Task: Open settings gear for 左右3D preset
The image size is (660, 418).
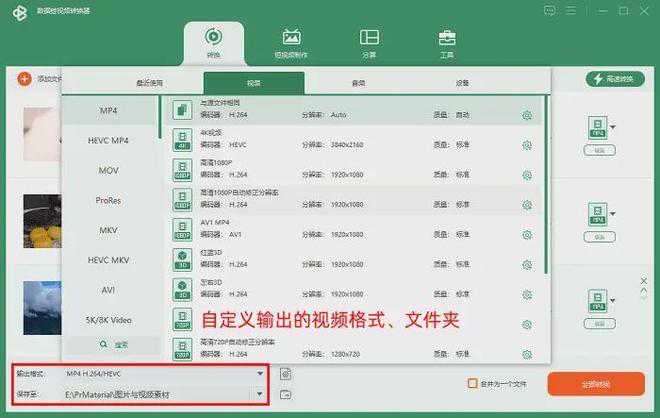Action: pyautogui.click(x=527, y=295)
